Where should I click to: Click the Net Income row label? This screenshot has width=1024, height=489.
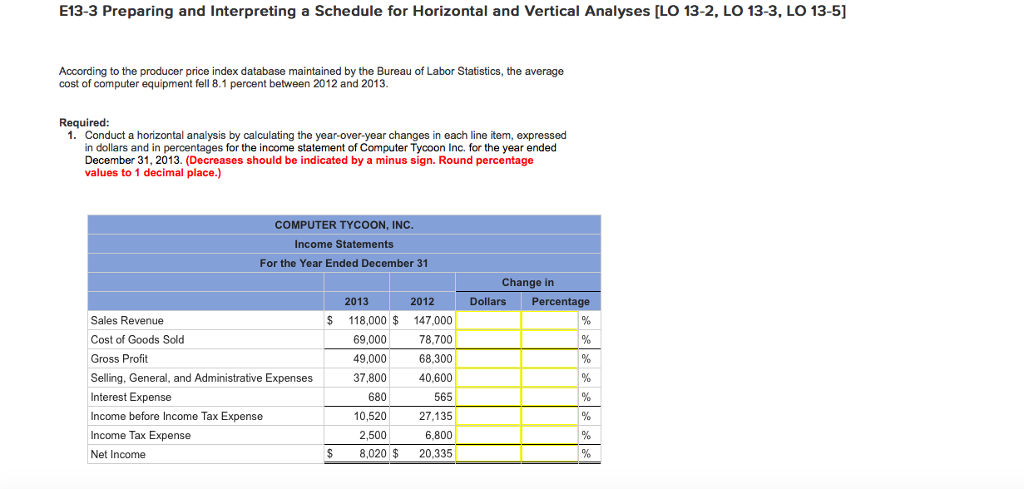point(118,454)
